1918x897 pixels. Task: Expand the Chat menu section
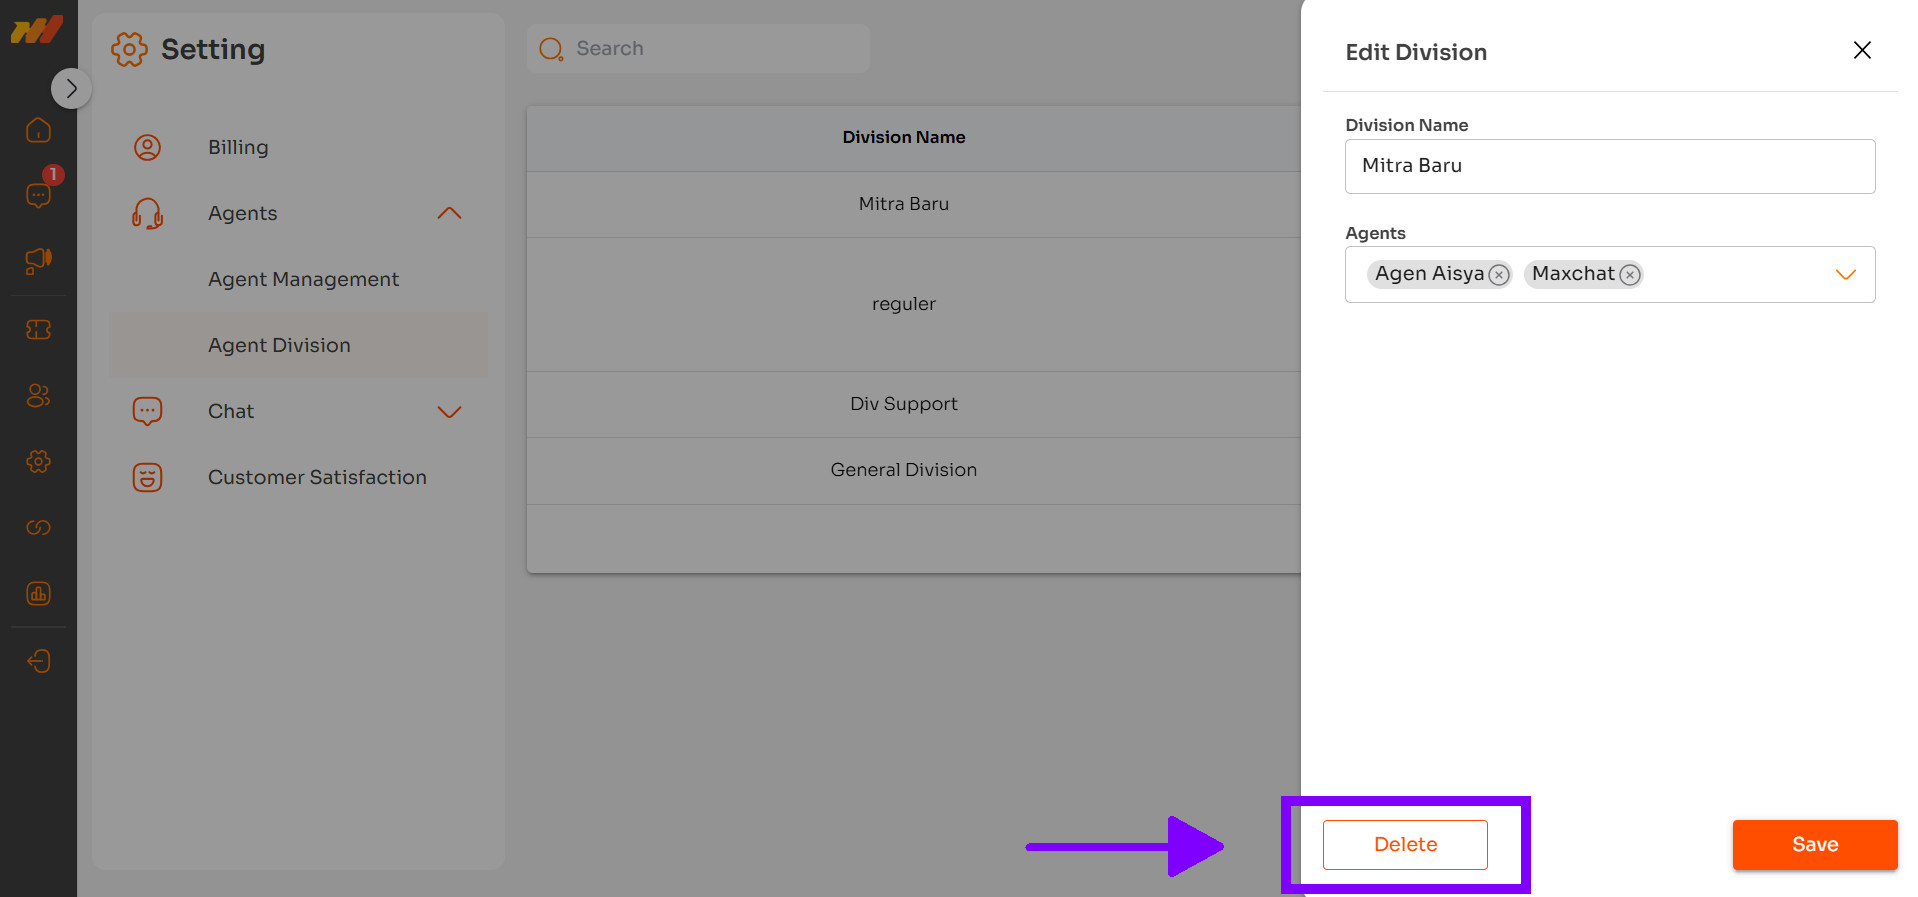click(449, 412)
